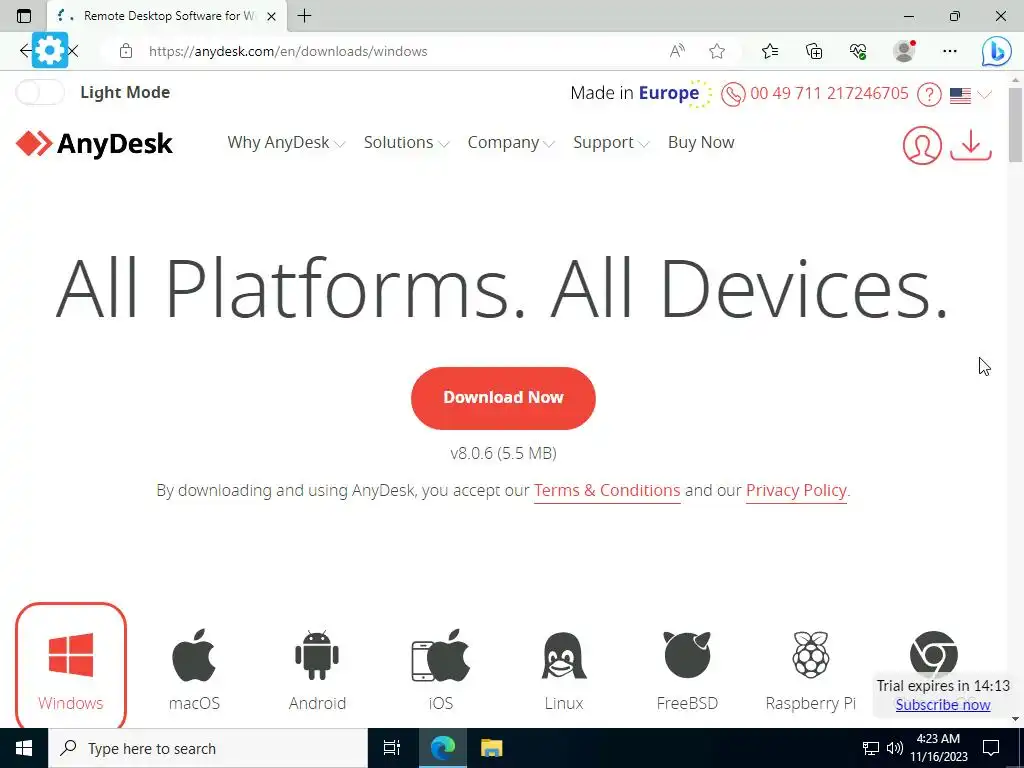Click the anydesk.com address bar
Viewport: 1024px width, 768px height.
(287, 51)
